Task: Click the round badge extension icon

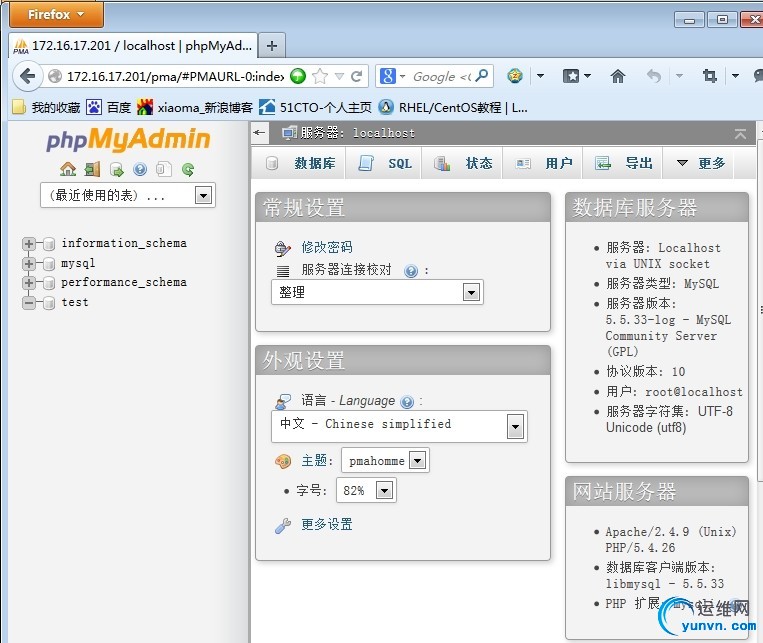Action: coord(515,76)
